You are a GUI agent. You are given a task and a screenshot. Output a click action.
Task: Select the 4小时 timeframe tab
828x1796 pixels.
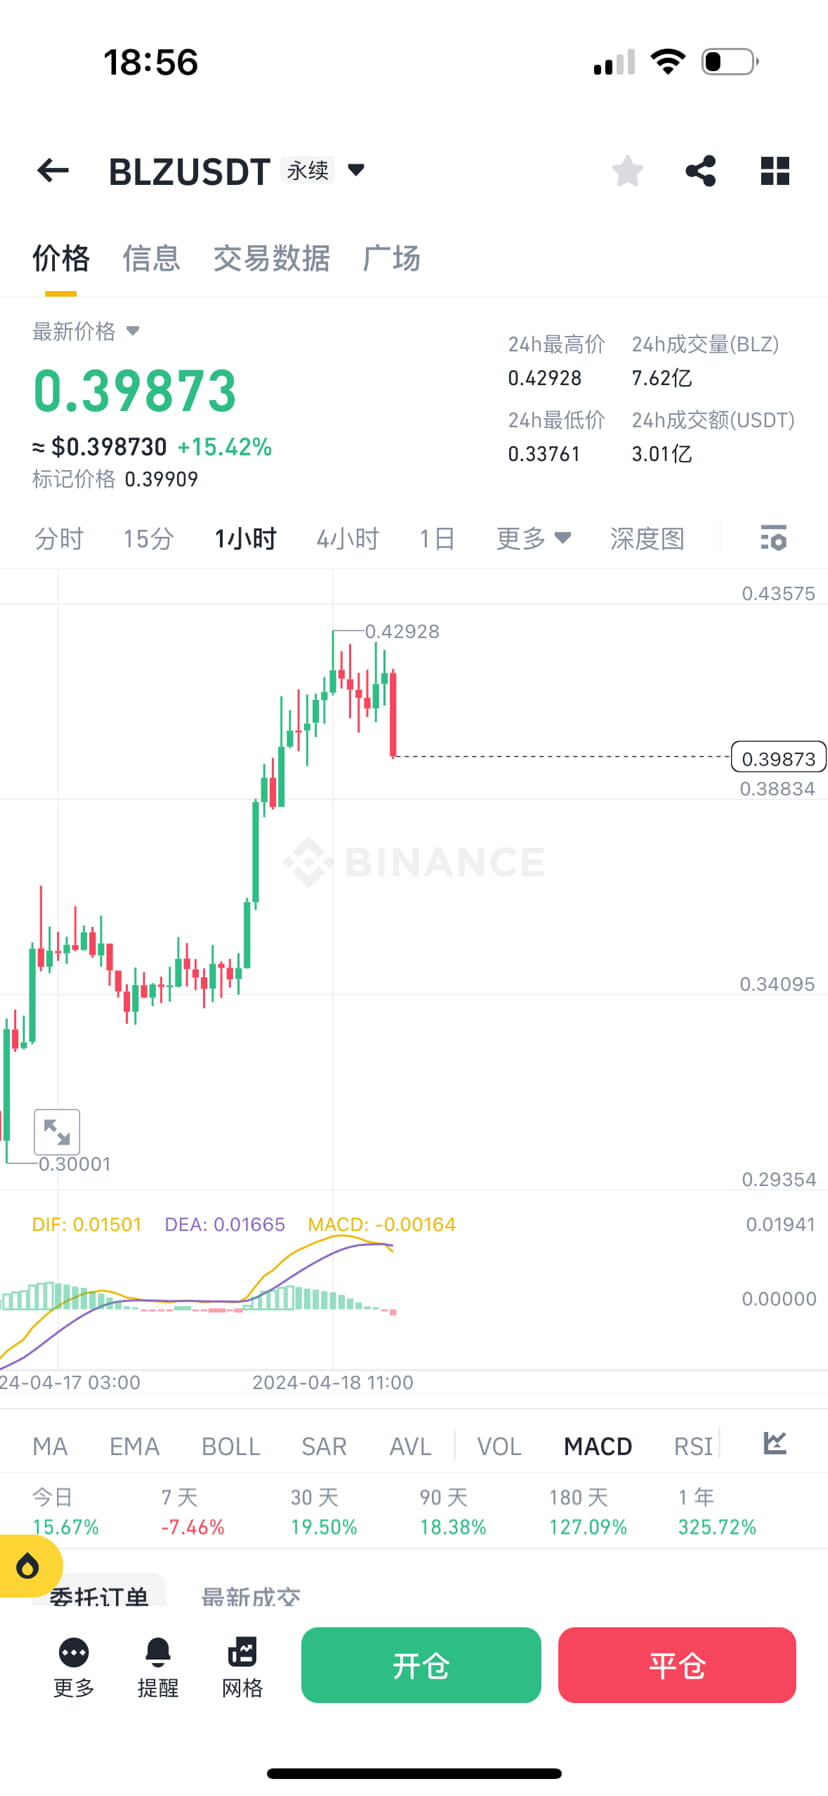347,538
